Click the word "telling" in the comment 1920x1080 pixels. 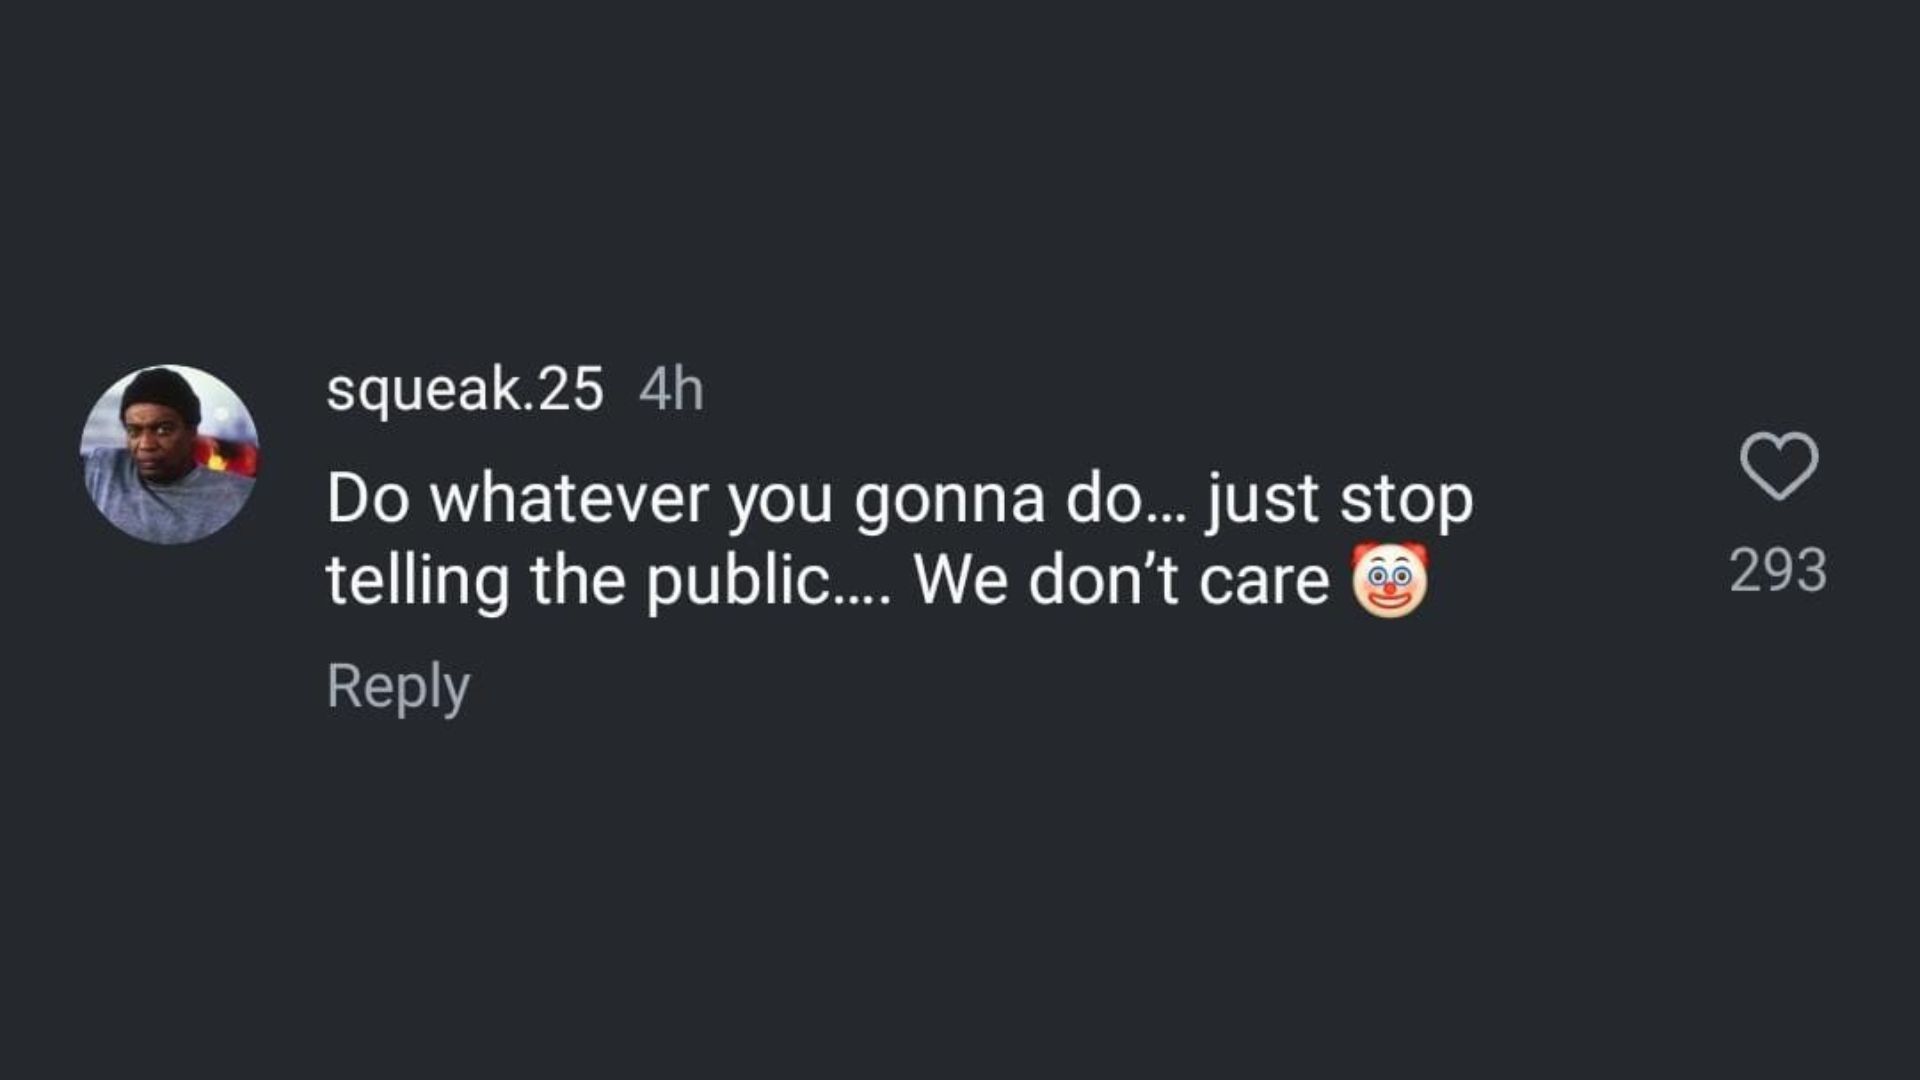(x=417, y=582)
